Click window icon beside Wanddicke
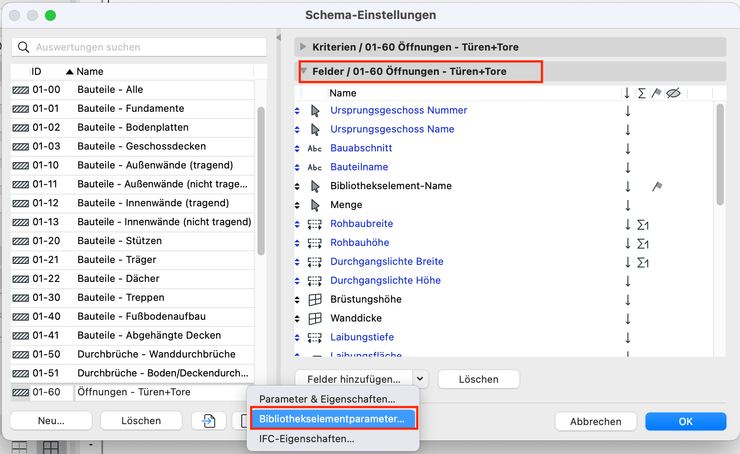Viewport: 740px width, 454px height. click(315, 319)
